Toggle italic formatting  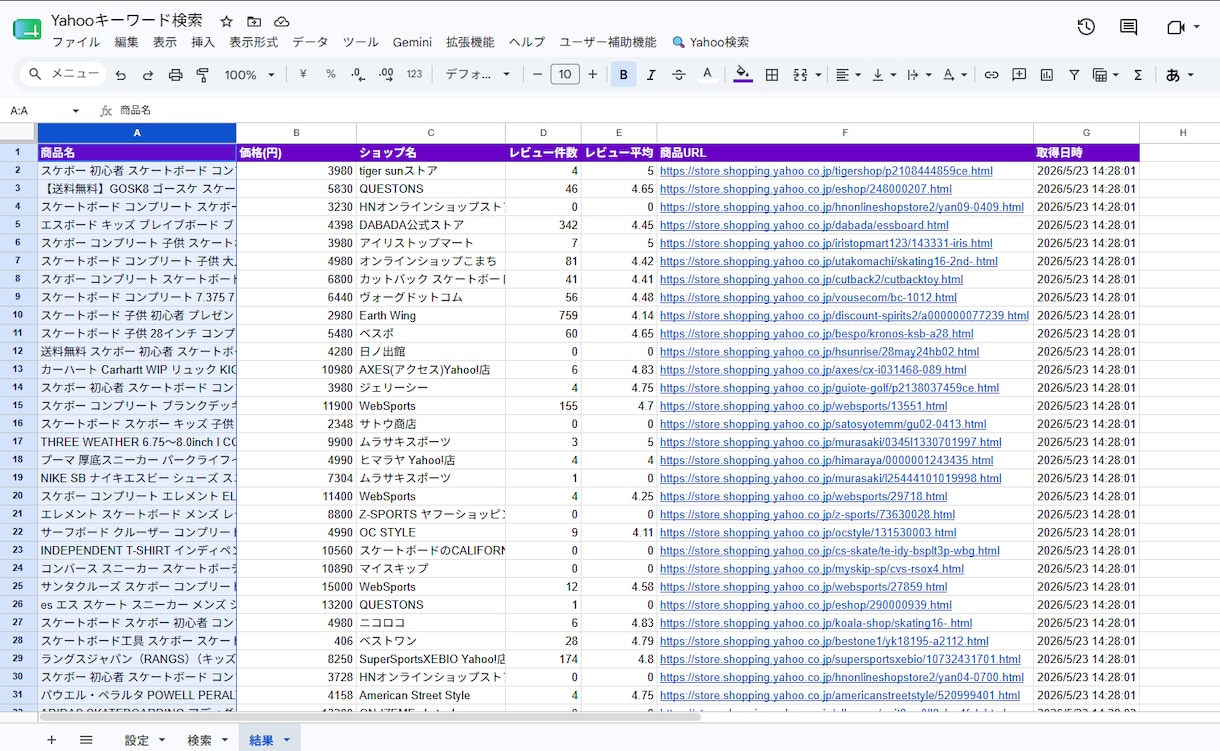[x=652, y=74]
